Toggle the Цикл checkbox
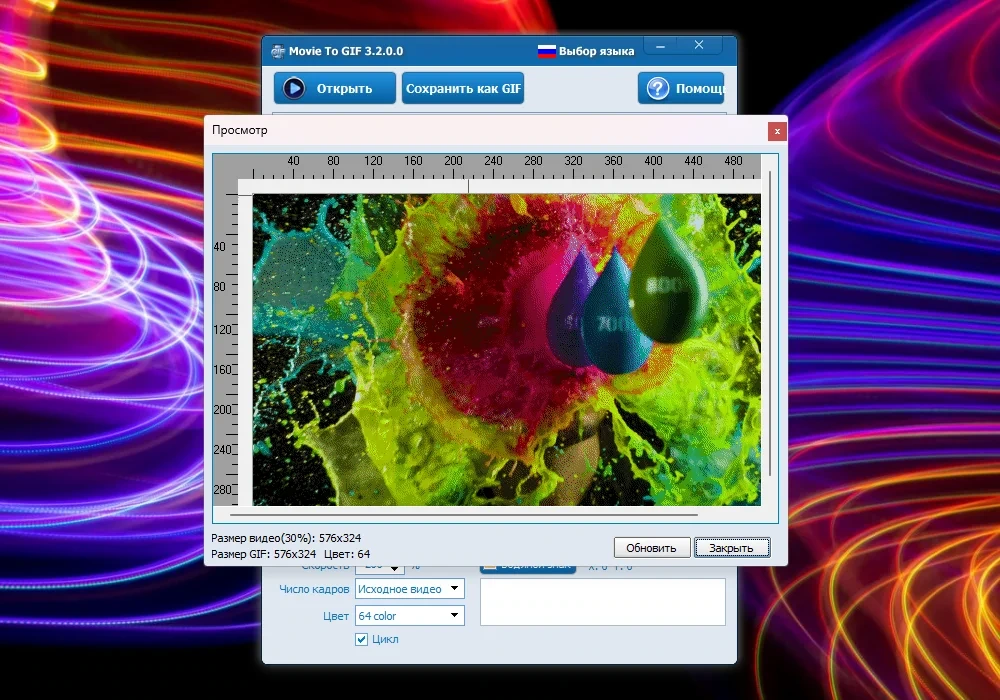This screenshot has width=1000, height=700. 362,639
